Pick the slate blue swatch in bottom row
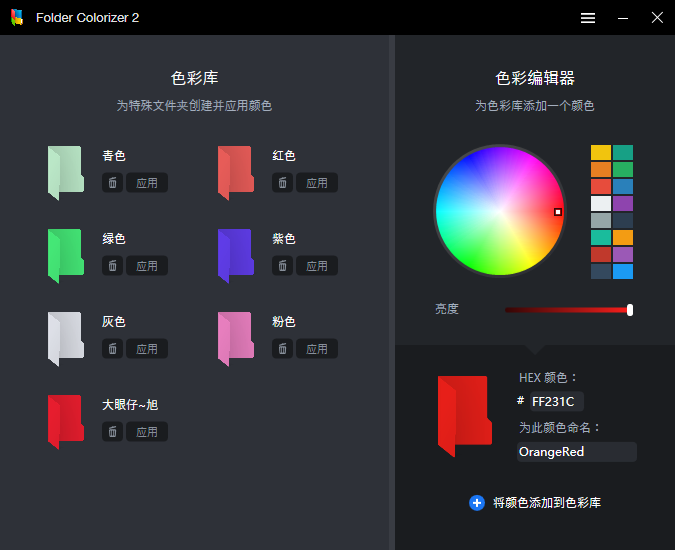Screen dimensions: 675x550 click(x=601, y=272)
